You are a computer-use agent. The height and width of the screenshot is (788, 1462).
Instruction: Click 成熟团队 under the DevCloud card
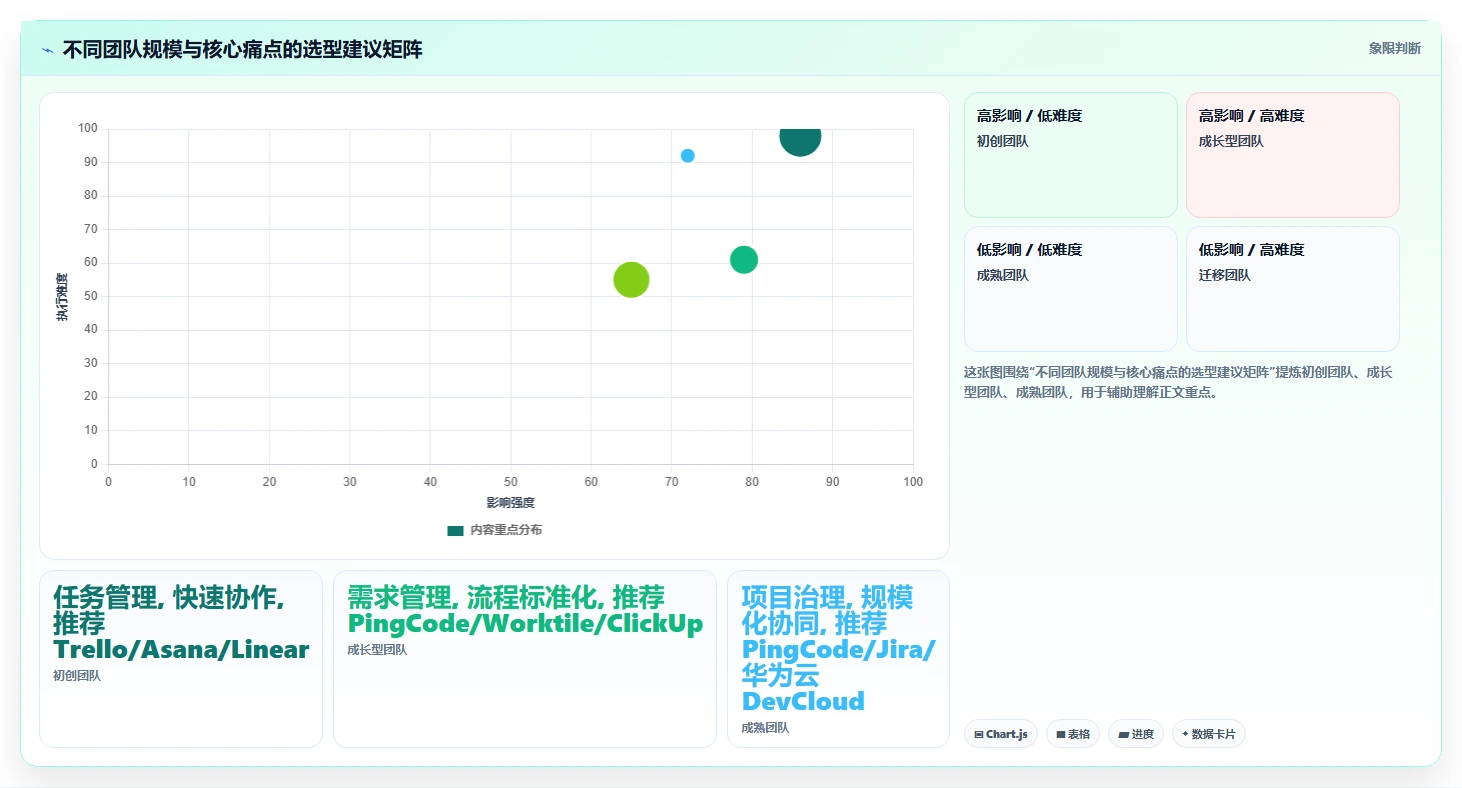(x=765, y=728)
